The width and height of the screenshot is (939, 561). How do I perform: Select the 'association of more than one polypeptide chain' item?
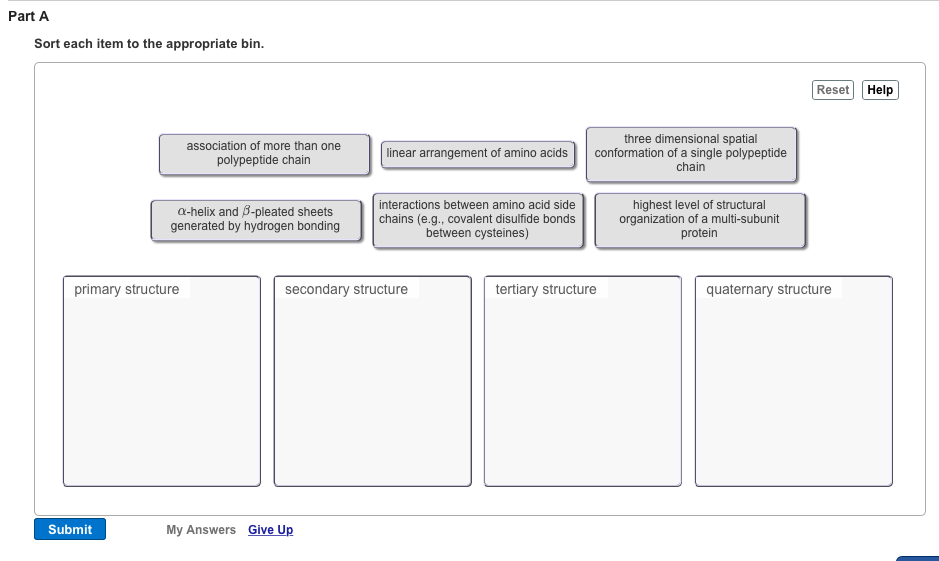pos(264,154)
